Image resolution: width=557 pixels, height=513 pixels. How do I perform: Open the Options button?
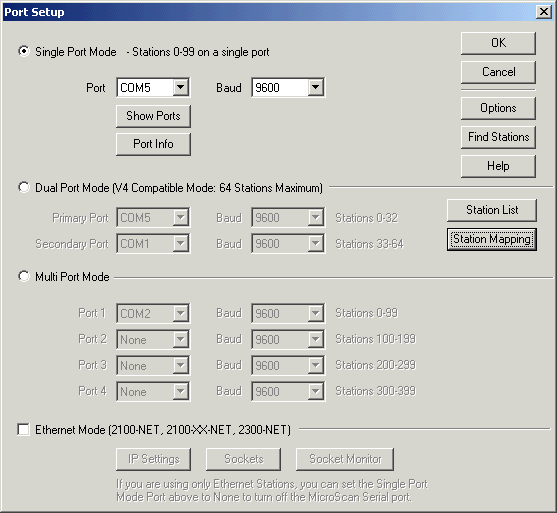[498, 108]
